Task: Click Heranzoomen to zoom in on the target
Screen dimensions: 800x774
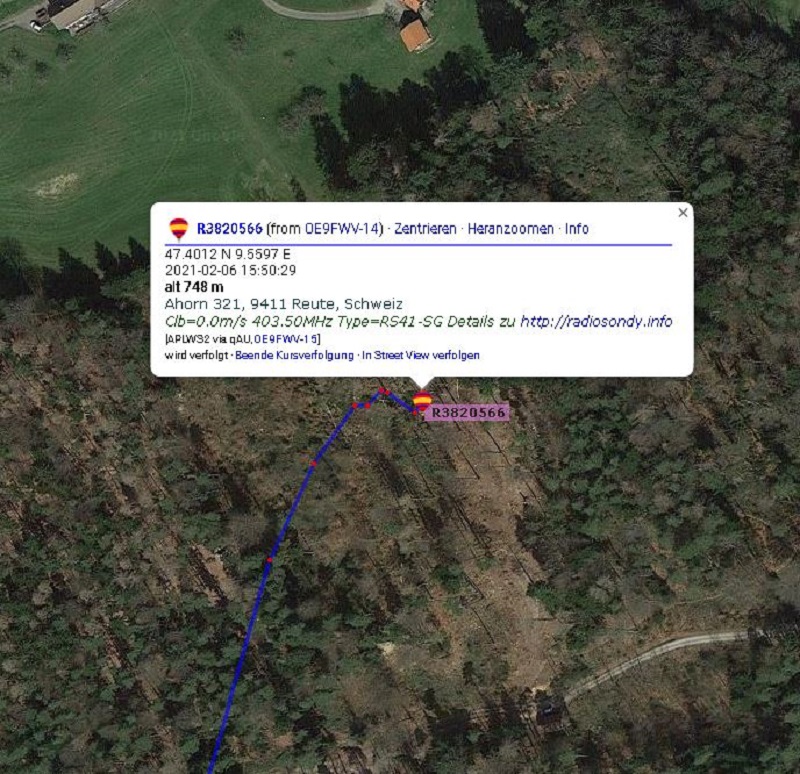Action: point(510,229)
